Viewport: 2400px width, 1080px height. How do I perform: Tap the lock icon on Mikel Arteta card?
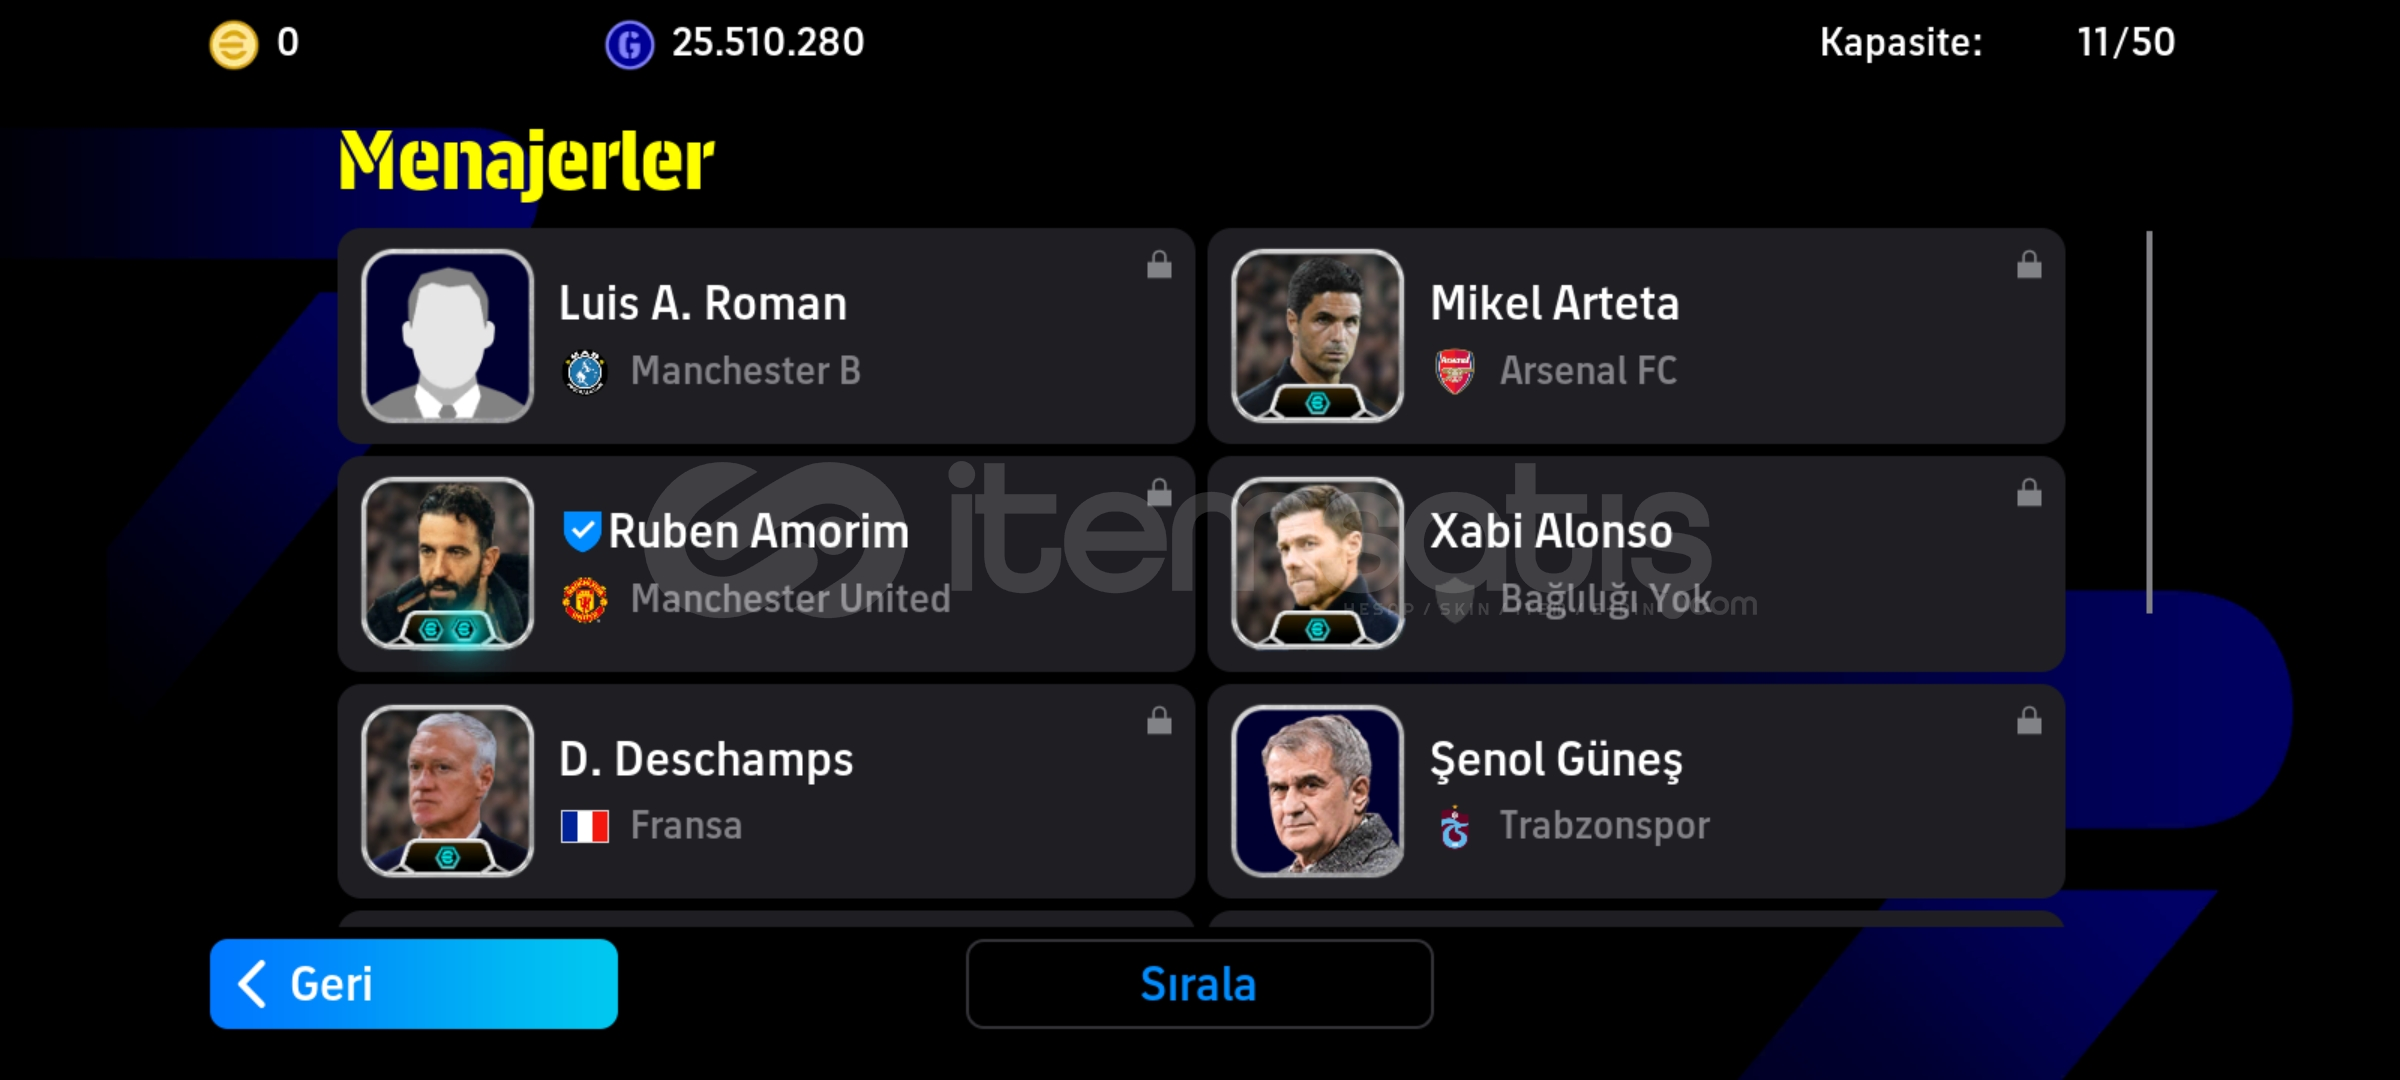coord(2029,265)
